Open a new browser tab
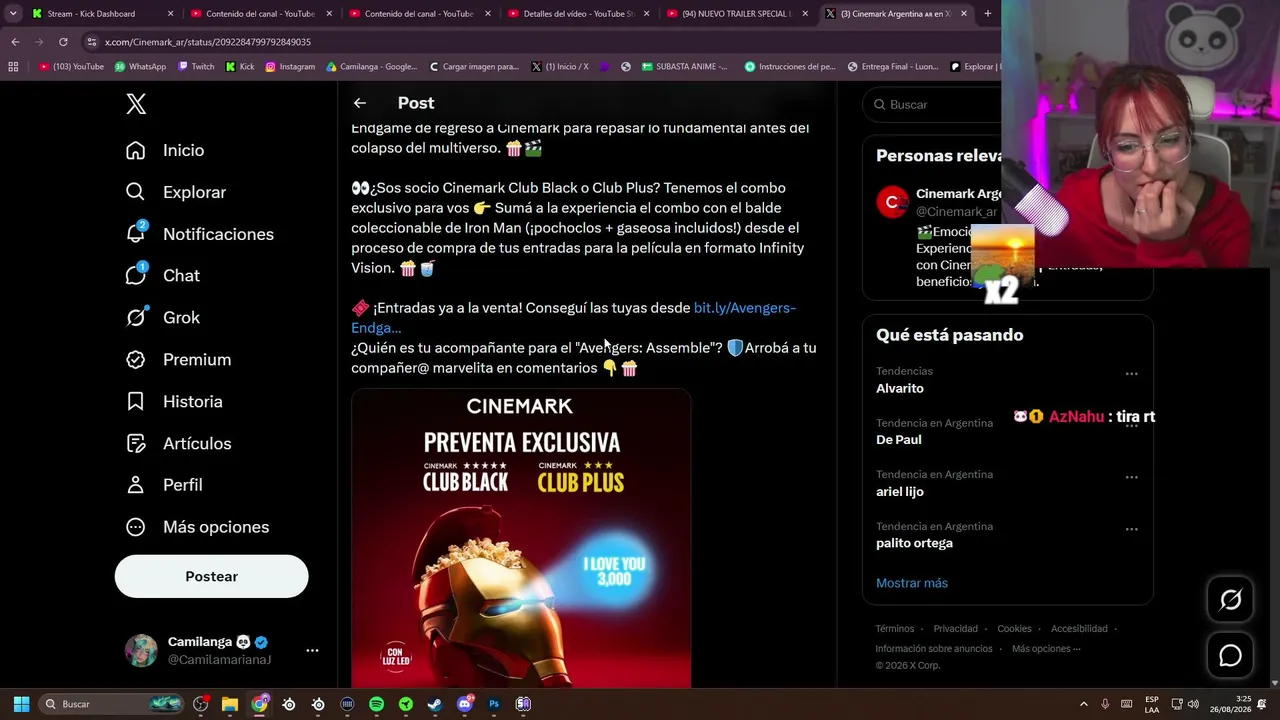Viewport: 1280px width, 720px height. 987,14
